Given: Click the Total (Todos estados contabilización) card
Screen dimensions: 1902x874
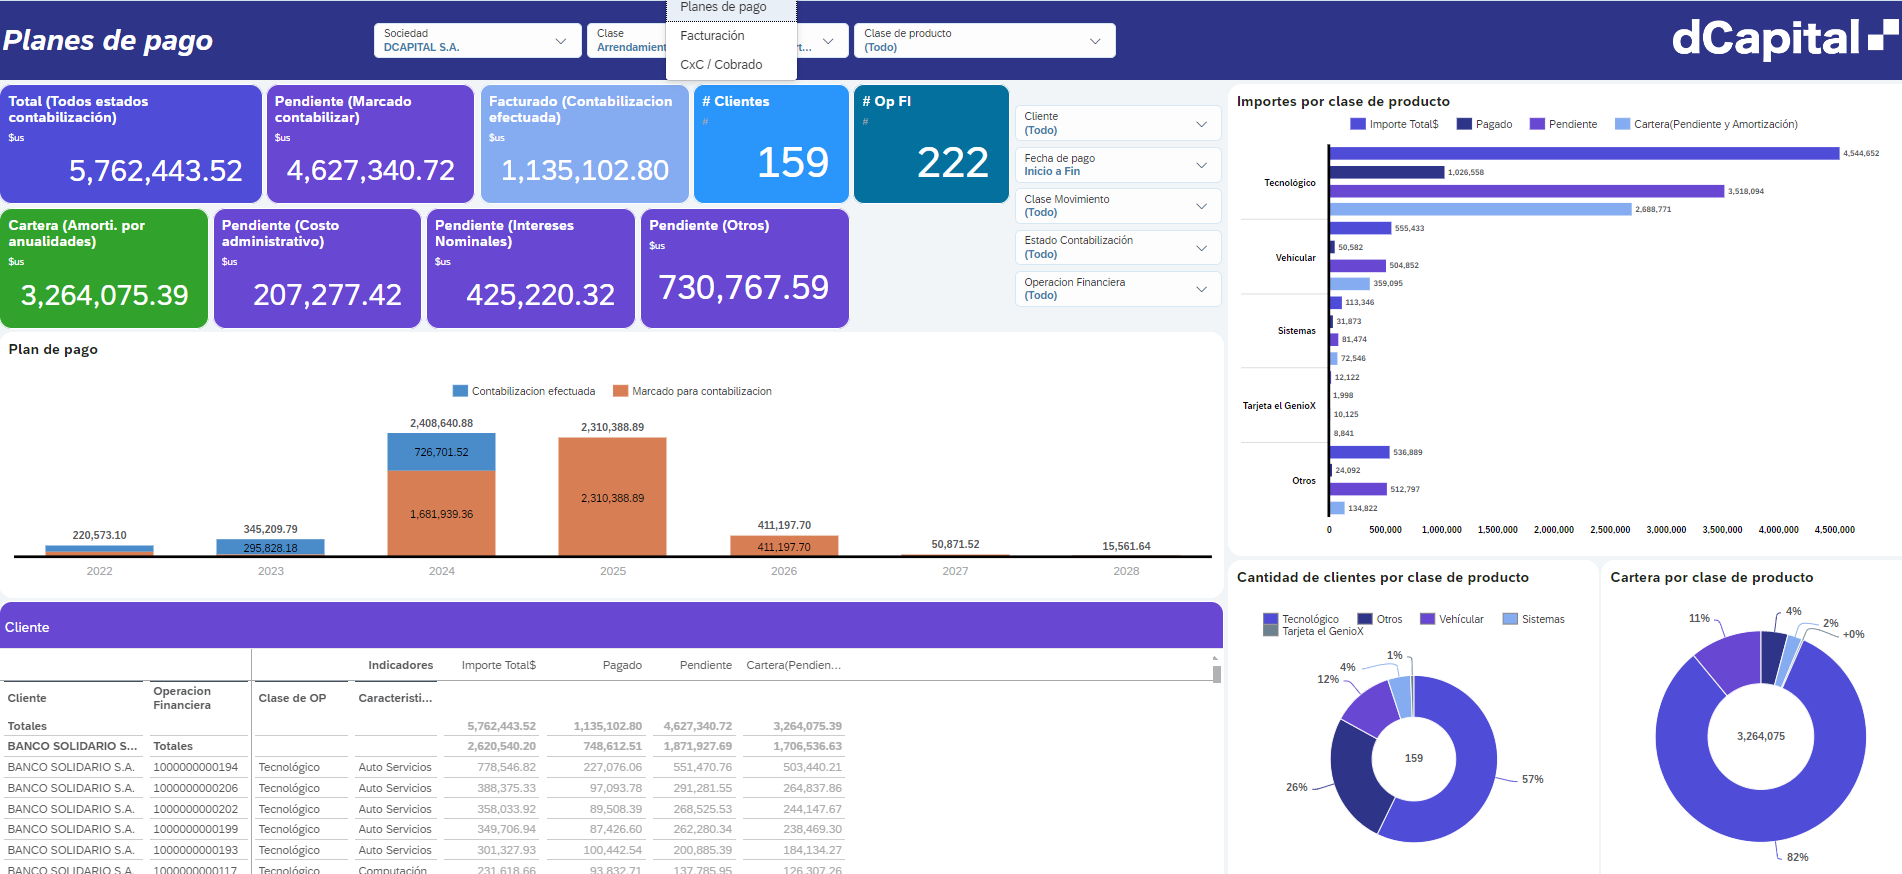Looking at the screenshot, I should tap(131, 144).
